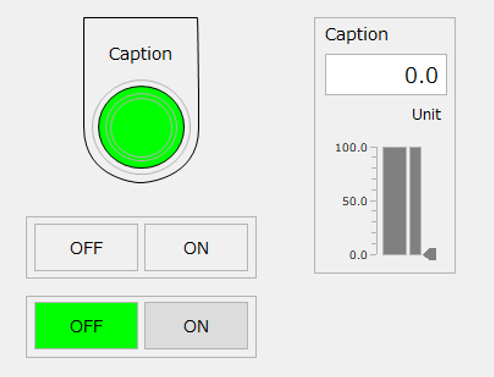Click the 100.0 scale label

coord(351,148)
